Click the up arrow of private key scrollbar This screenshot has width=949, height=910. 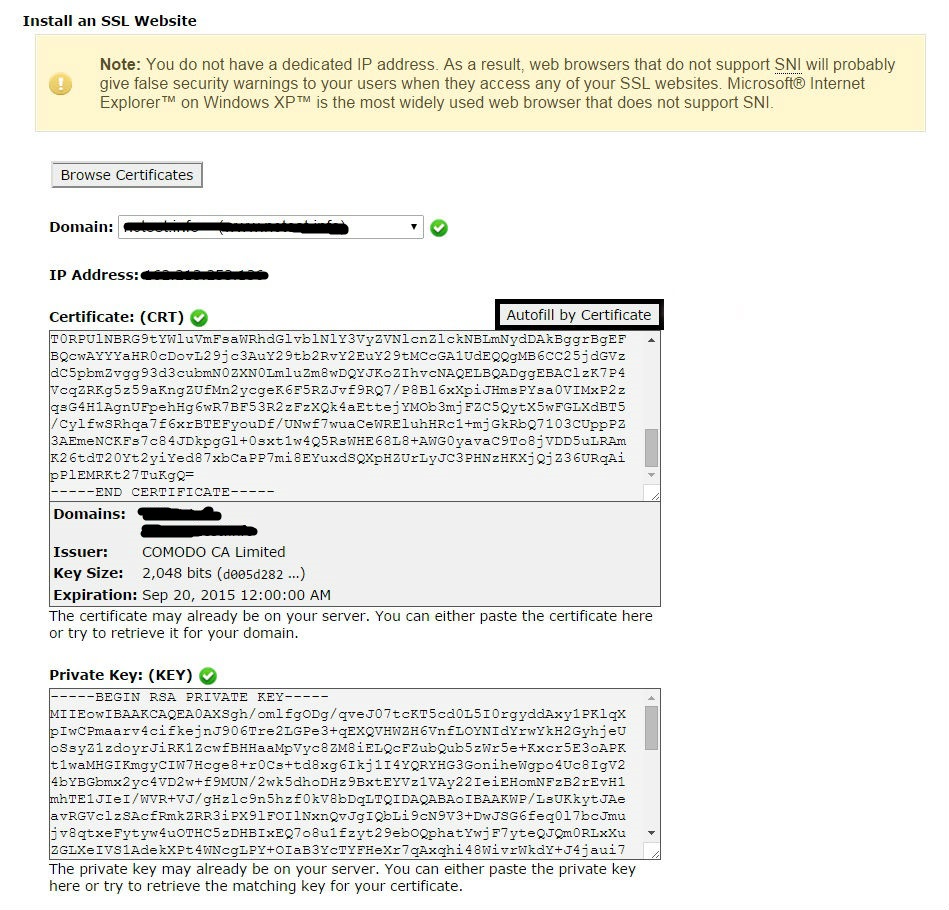pyautogui.click(x=651, y=698)
